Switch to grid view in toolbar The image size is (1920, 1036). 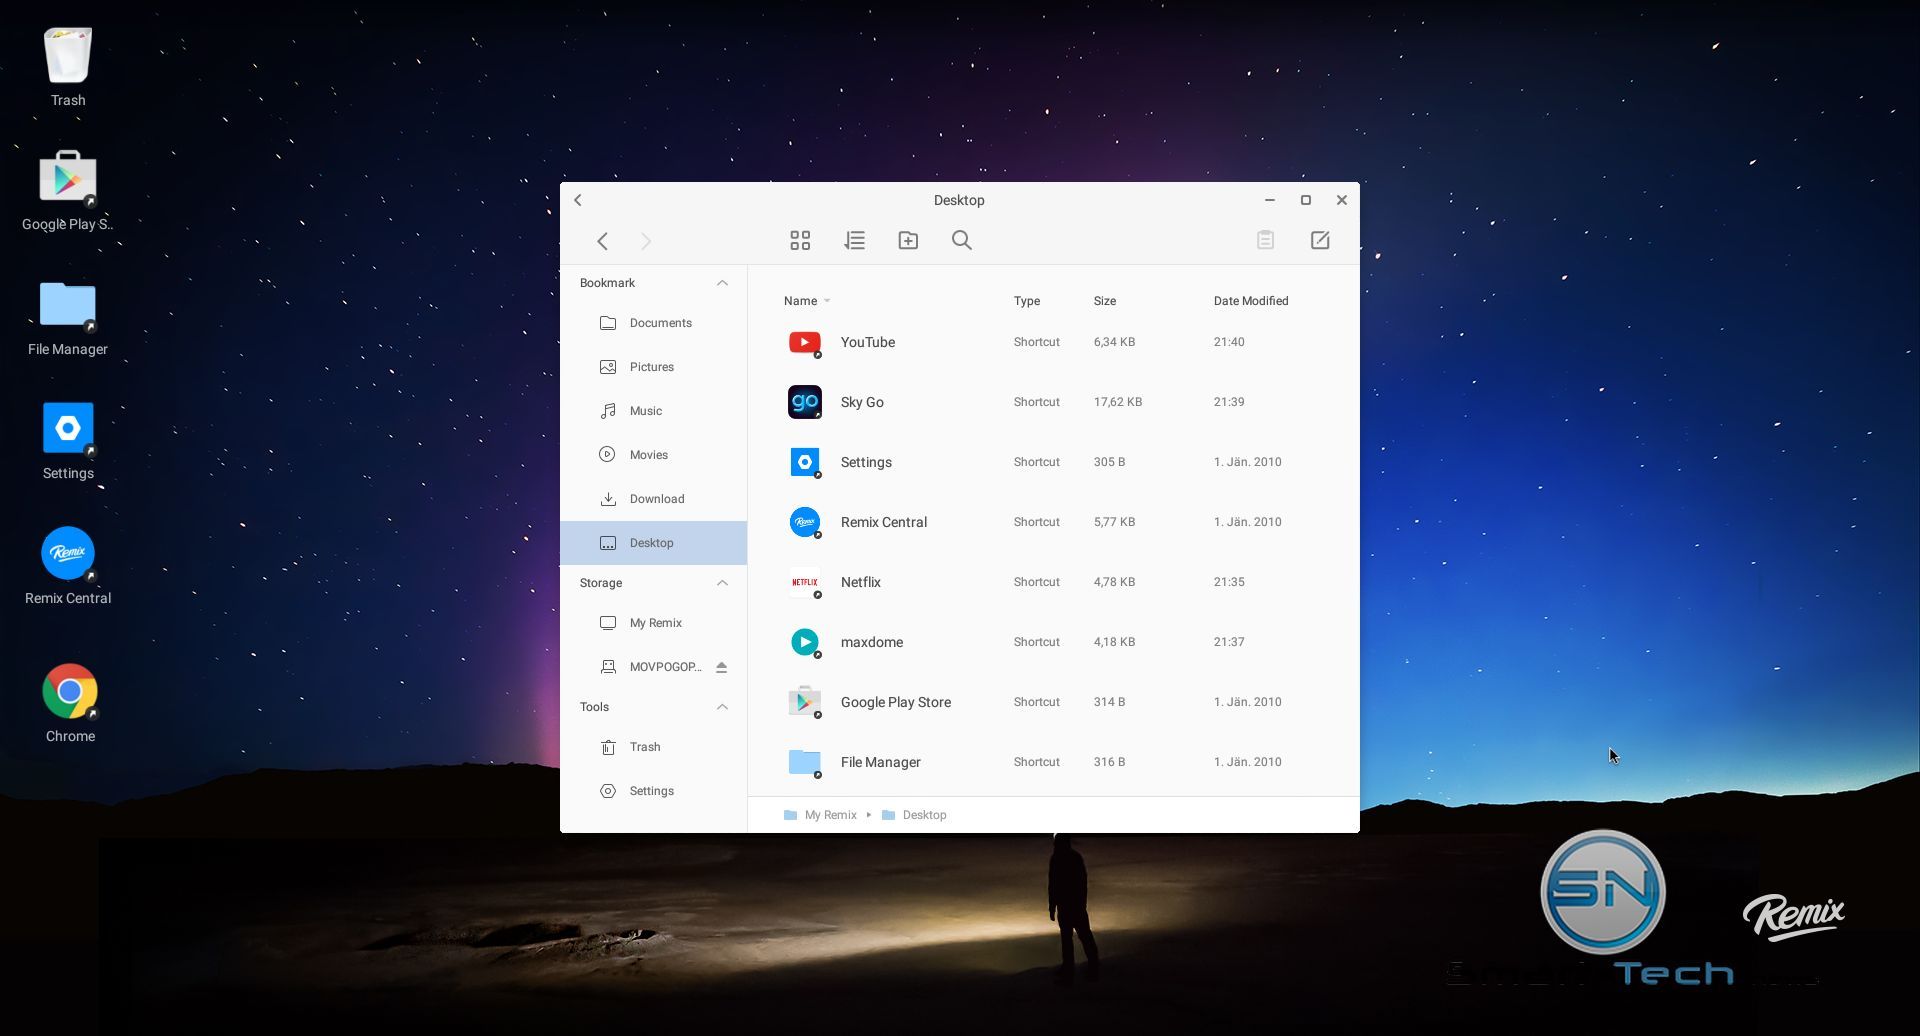click(800, 240)
